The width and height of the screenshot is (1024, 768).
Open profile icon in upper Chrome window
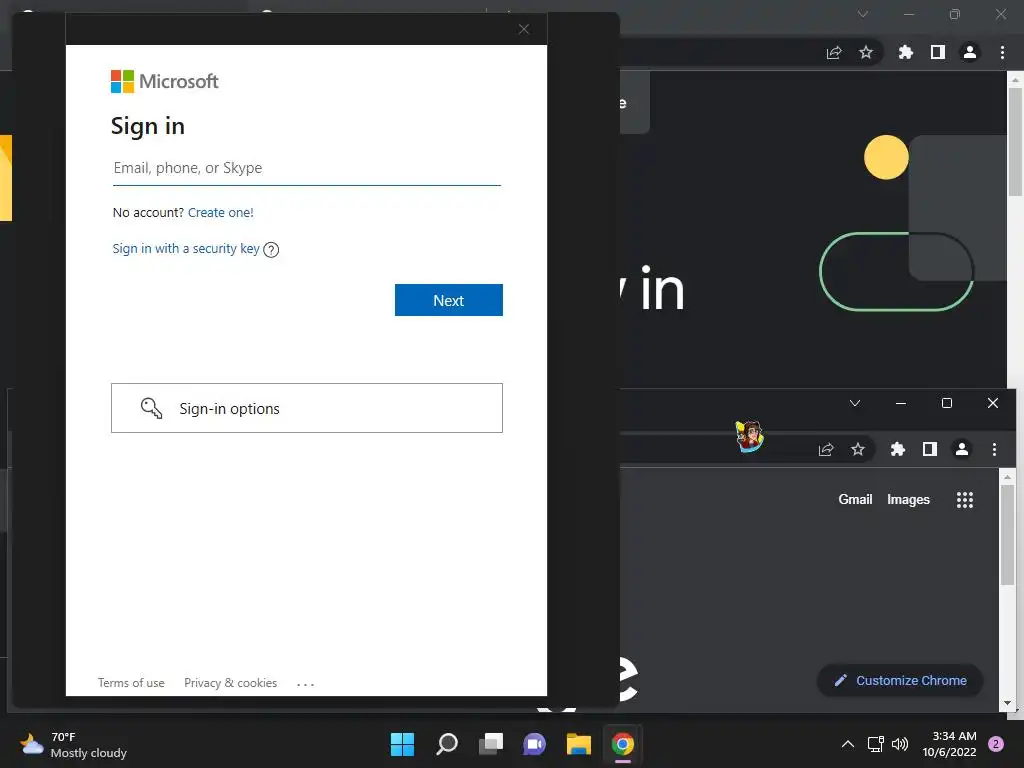click(970, 52)
